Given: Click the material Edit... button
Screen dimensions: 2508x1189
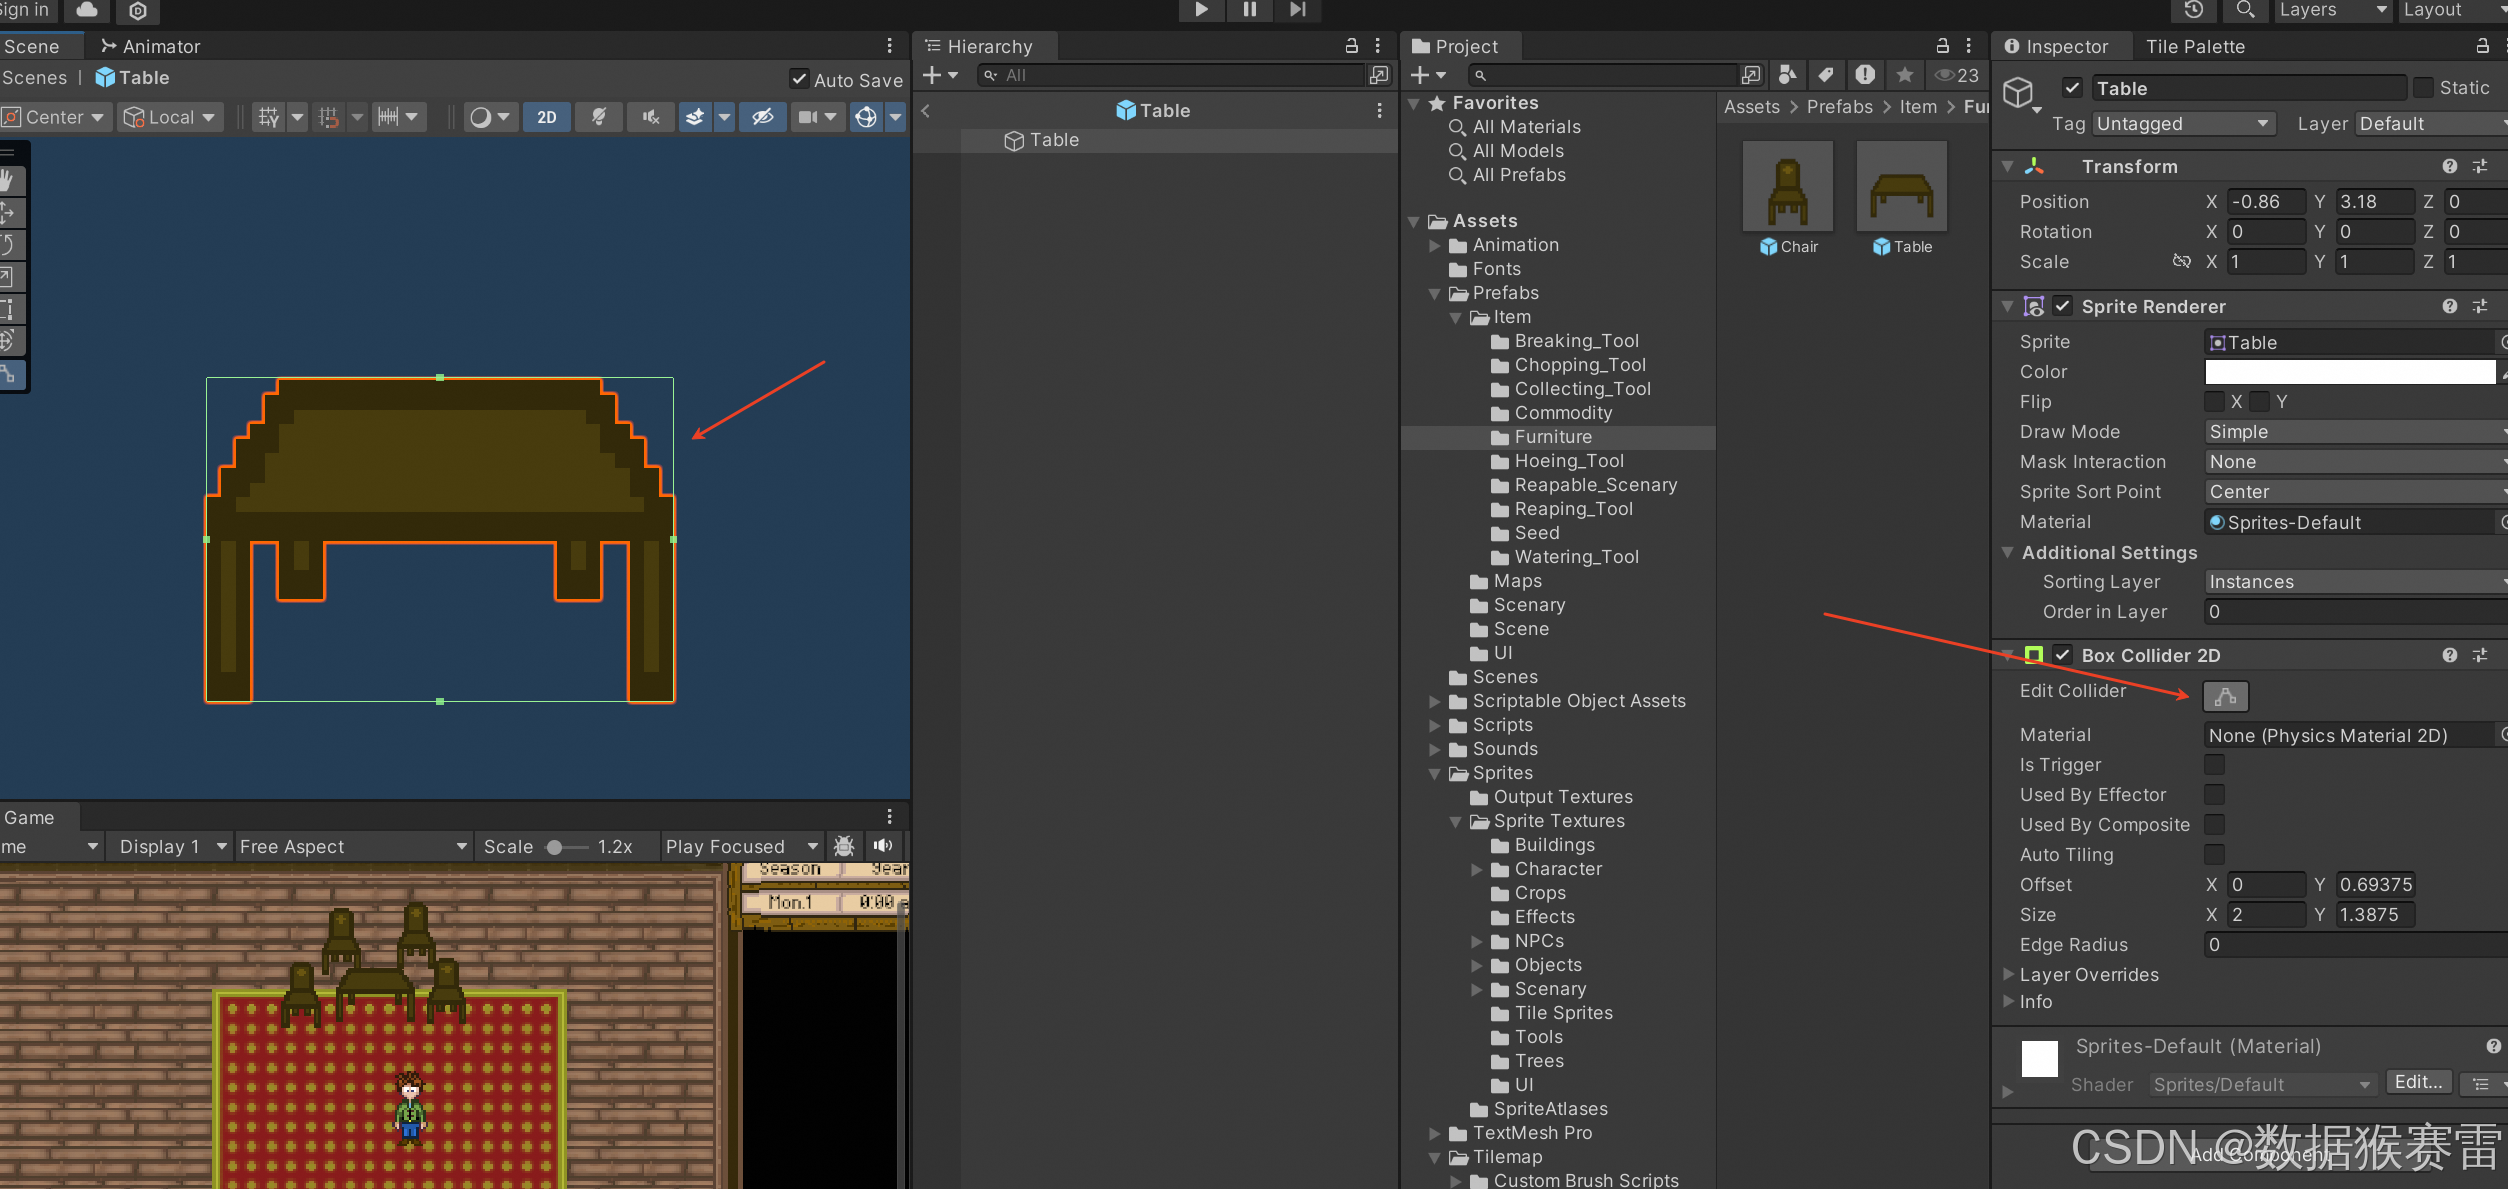Looking at the screenshot, I should click(x=2418, y=1082).
